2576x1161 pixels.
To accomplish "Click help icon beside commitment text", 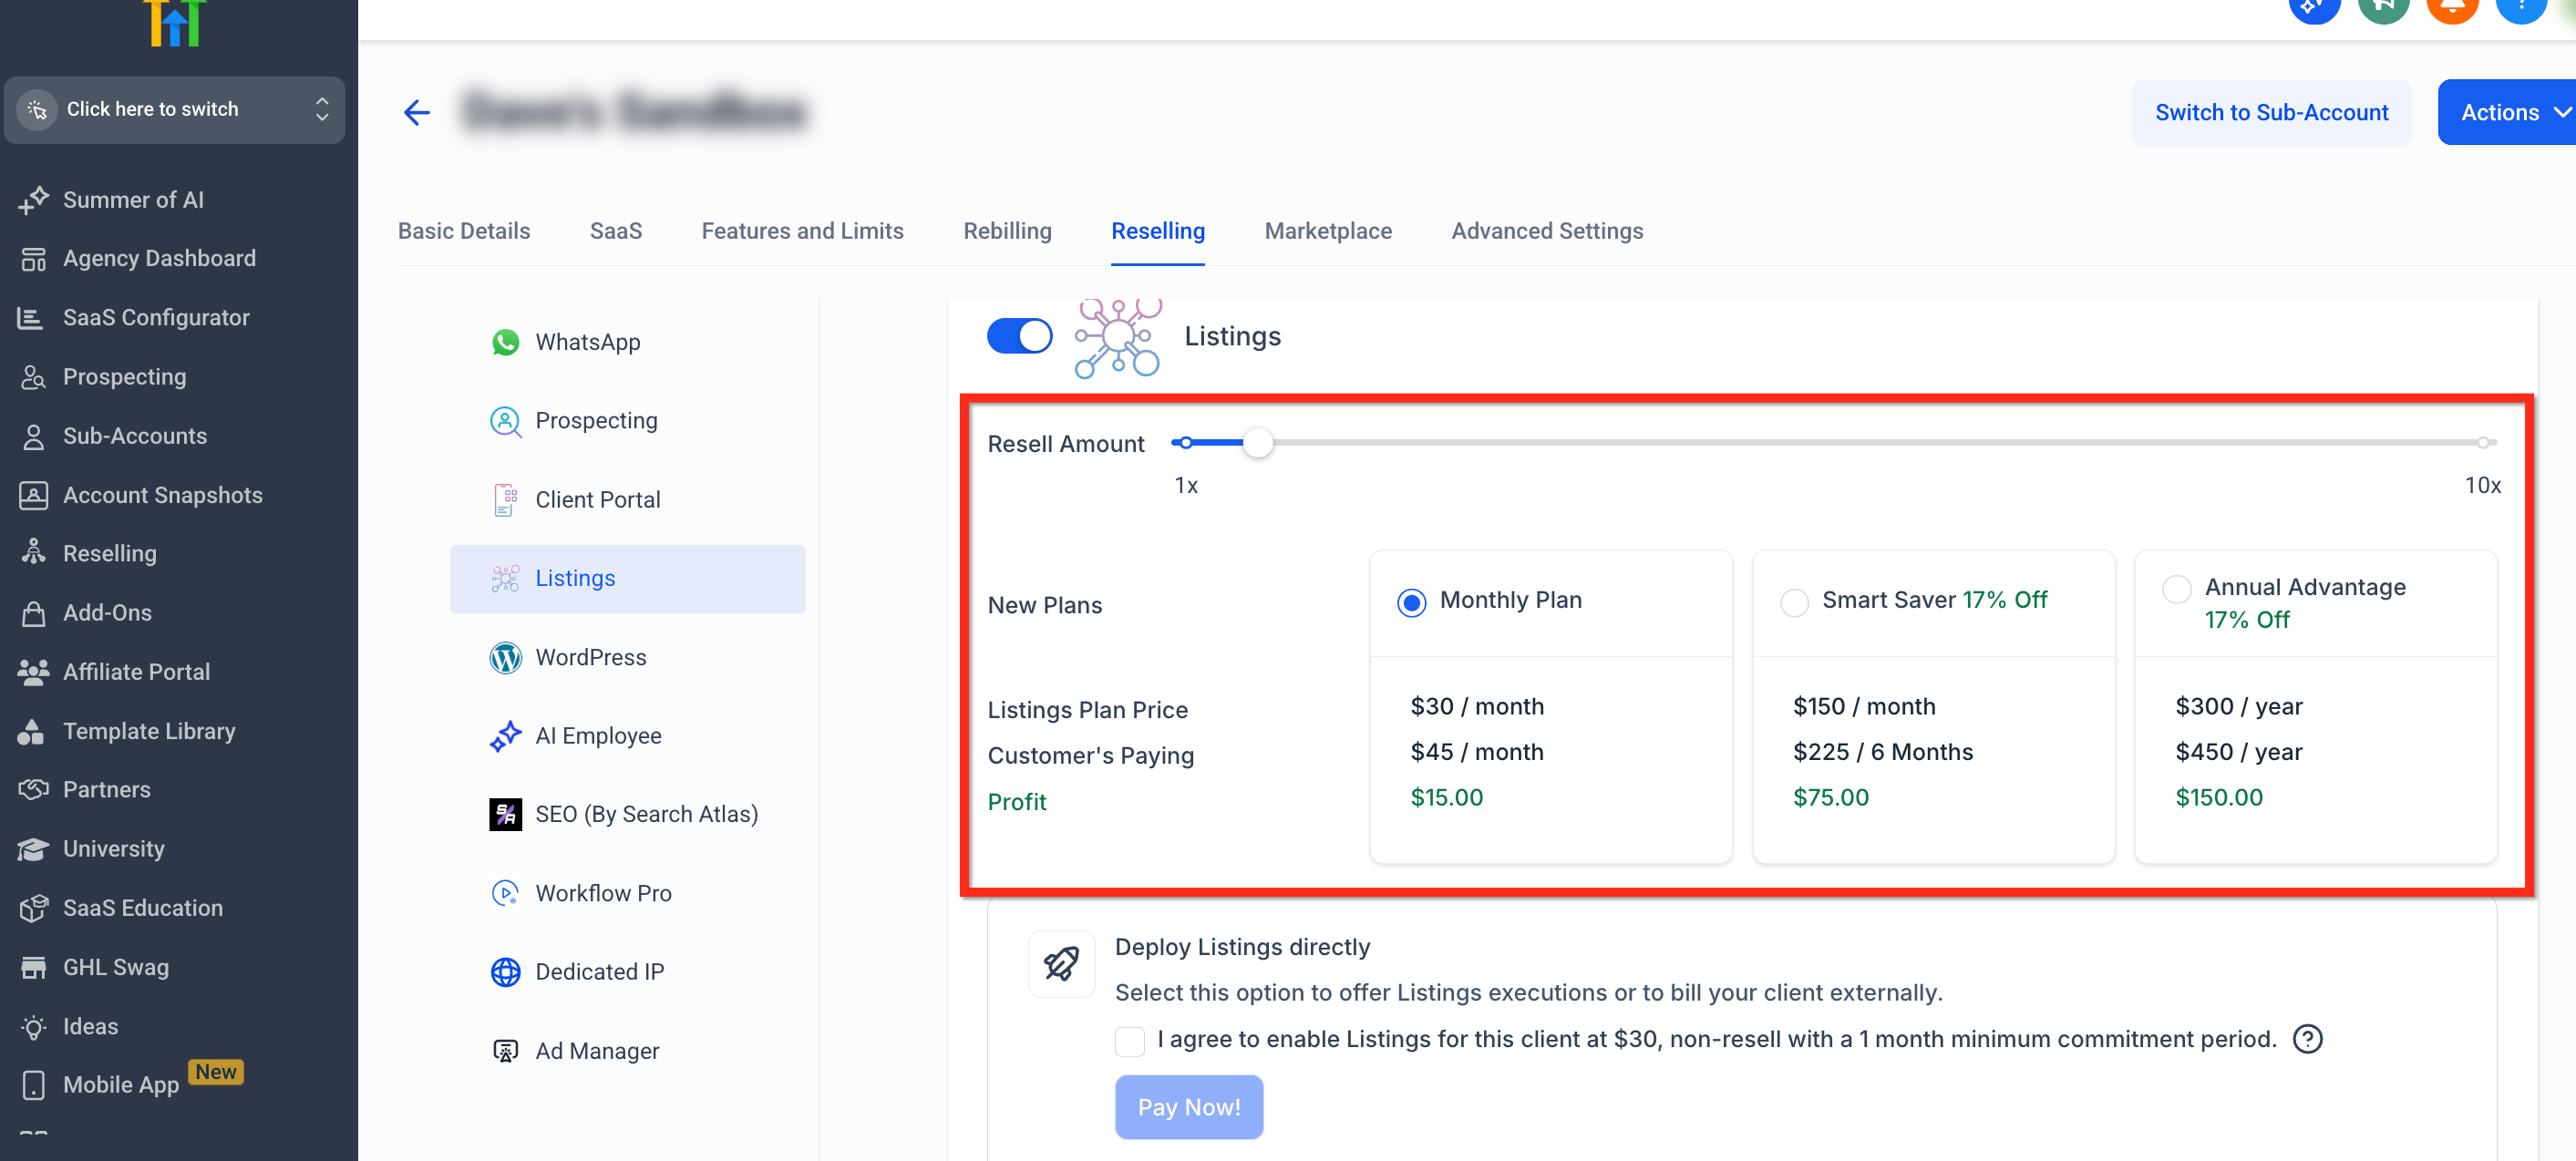I will [2307, 1039].
